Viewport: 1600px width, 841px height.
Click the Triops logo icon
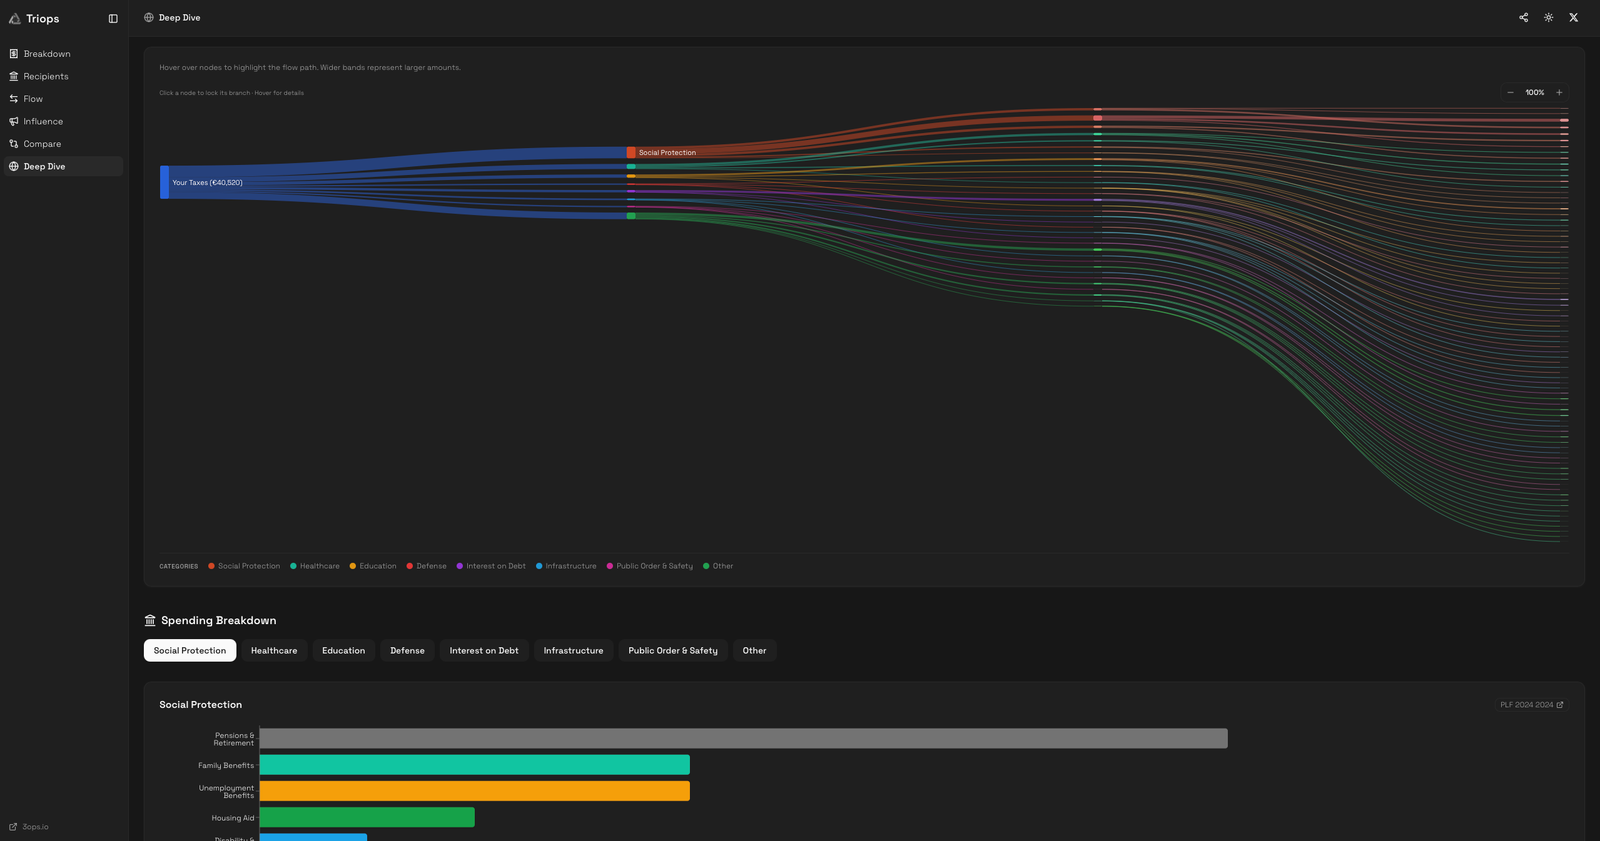(15, 19)
